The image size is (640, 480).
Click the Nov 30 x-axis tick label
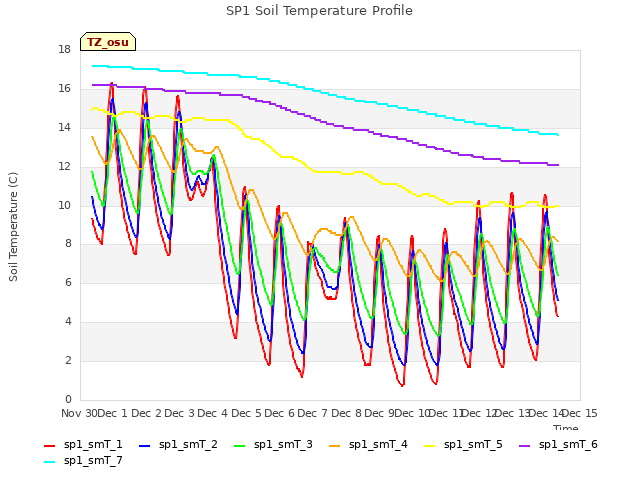pyautogui.click(x=79, y=413)
